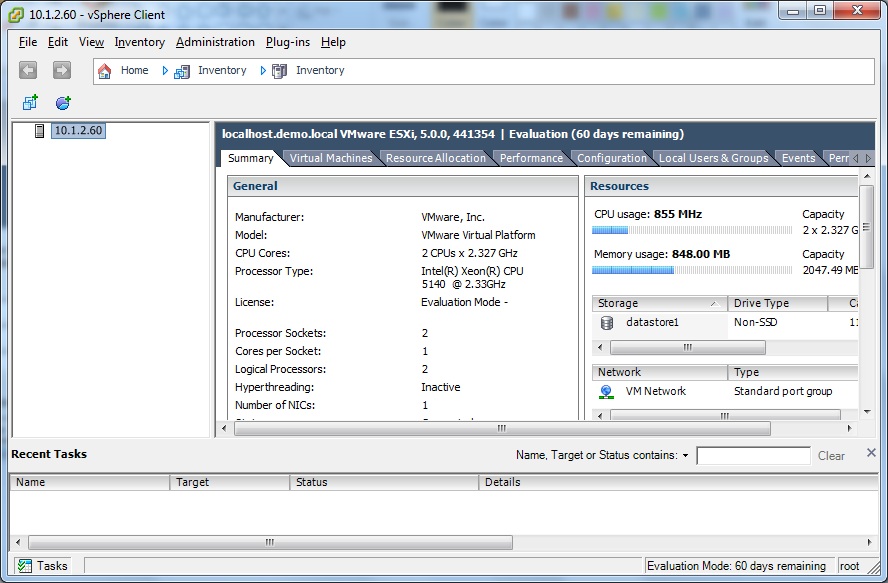Sort by Drive Type column header
This screenshot has height=583, width=888.
[x=777, y=303]
